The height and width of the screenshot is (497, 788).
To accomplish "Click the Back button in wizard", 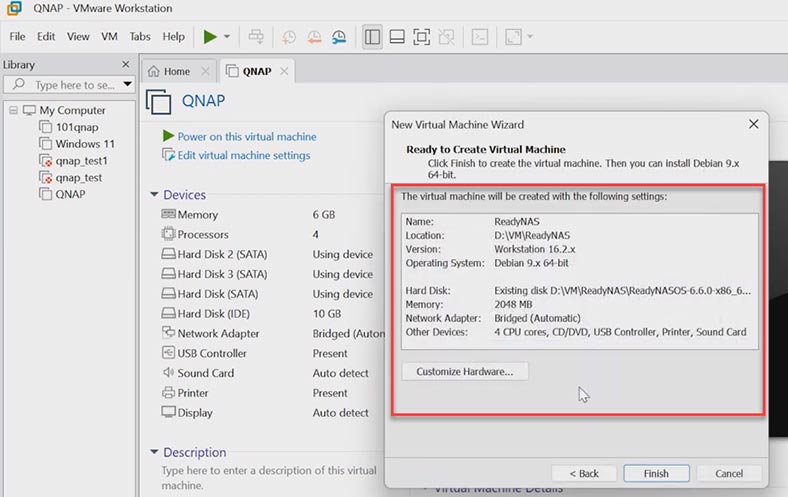I will click(584, 473).
